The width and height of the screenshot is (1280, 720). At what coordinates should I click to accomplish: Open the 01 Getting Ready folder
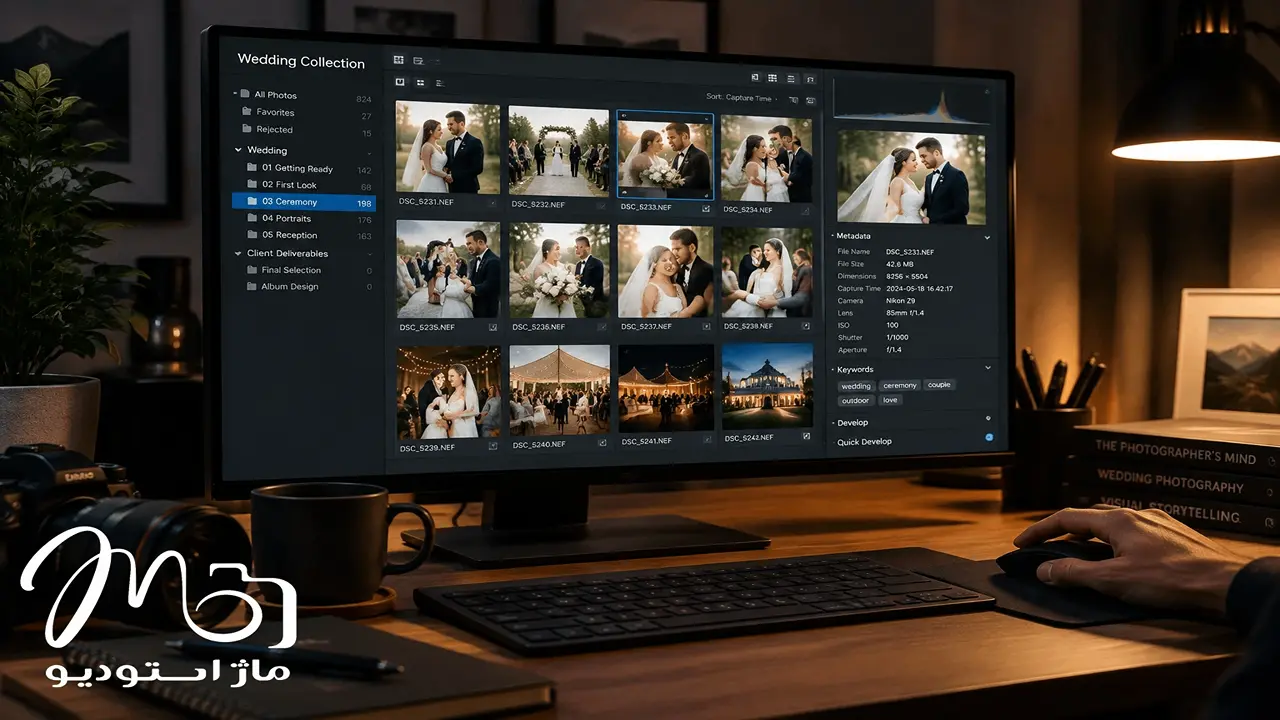[304, 169]
